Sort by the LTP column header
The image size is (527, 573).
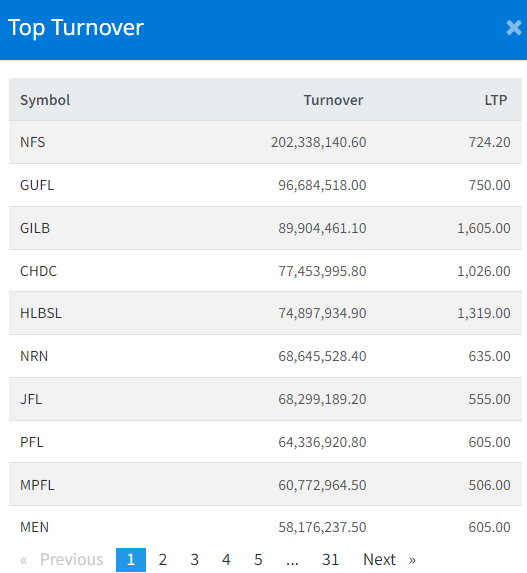[x=496, y=100]
